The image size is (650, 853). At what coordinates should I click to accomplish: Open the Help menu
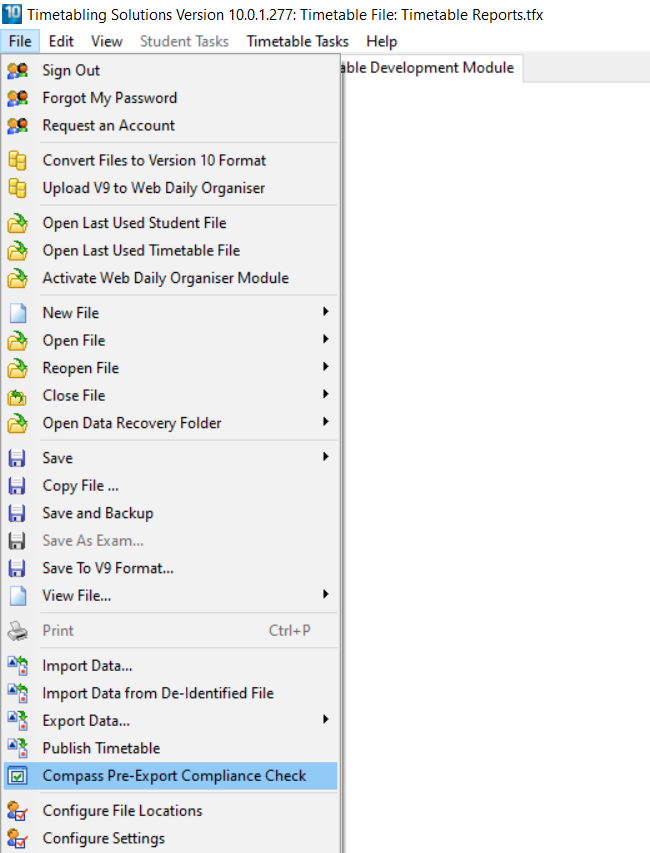pyautogui.click(x=382, y=41)
